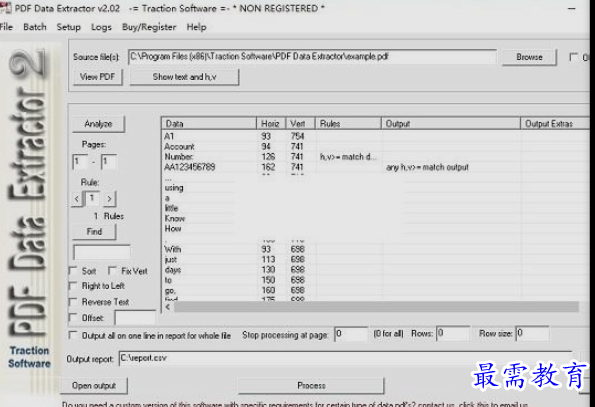The height and width of the screenshot is (407, 595).
Task: Toggle the checkbox right of Browse
Action: [x=573, y=57]
